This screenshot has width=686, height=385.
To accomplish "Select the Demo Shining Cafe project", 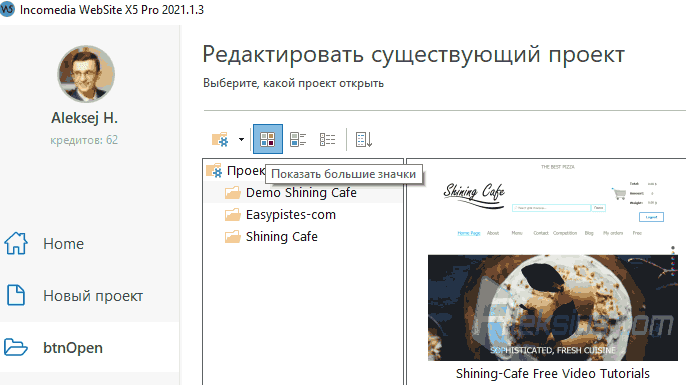I will click(x=301, y=192).
